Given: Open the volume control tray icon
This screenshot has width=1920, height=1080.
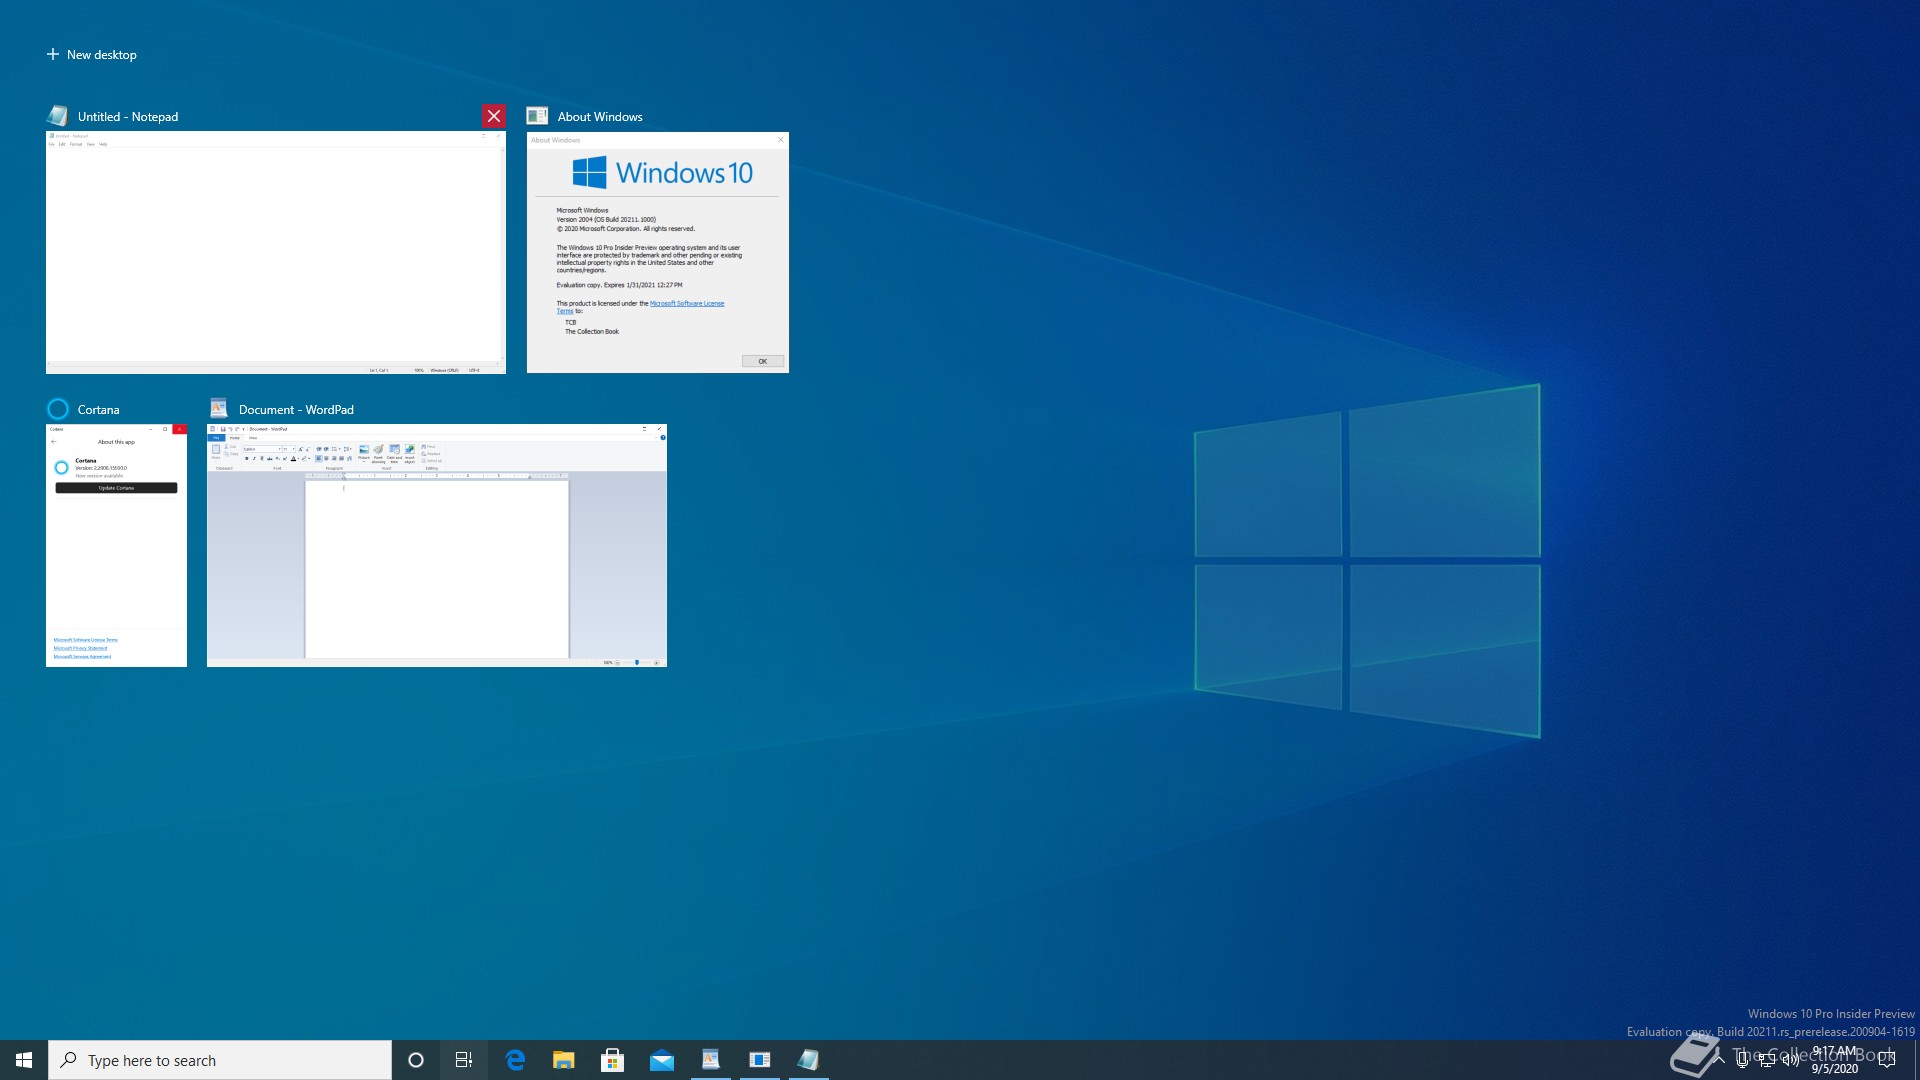Looking at the screenshot, I should click(1791, 1060).
